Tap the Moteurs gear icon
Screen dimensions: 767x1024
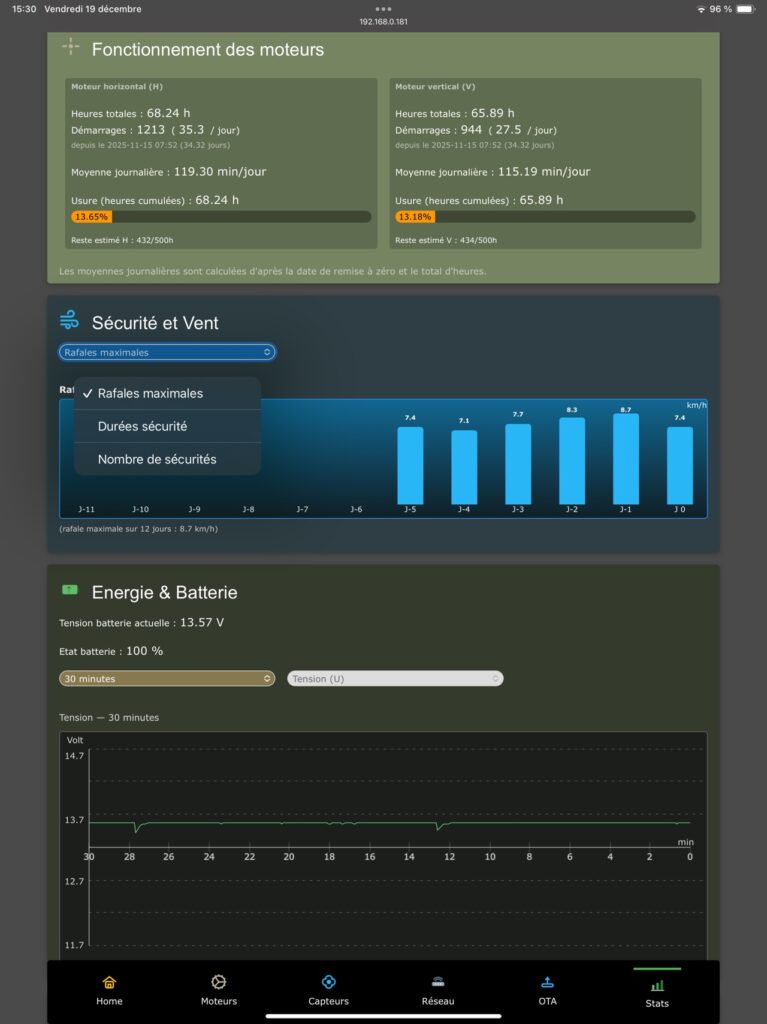coord(219,982)
